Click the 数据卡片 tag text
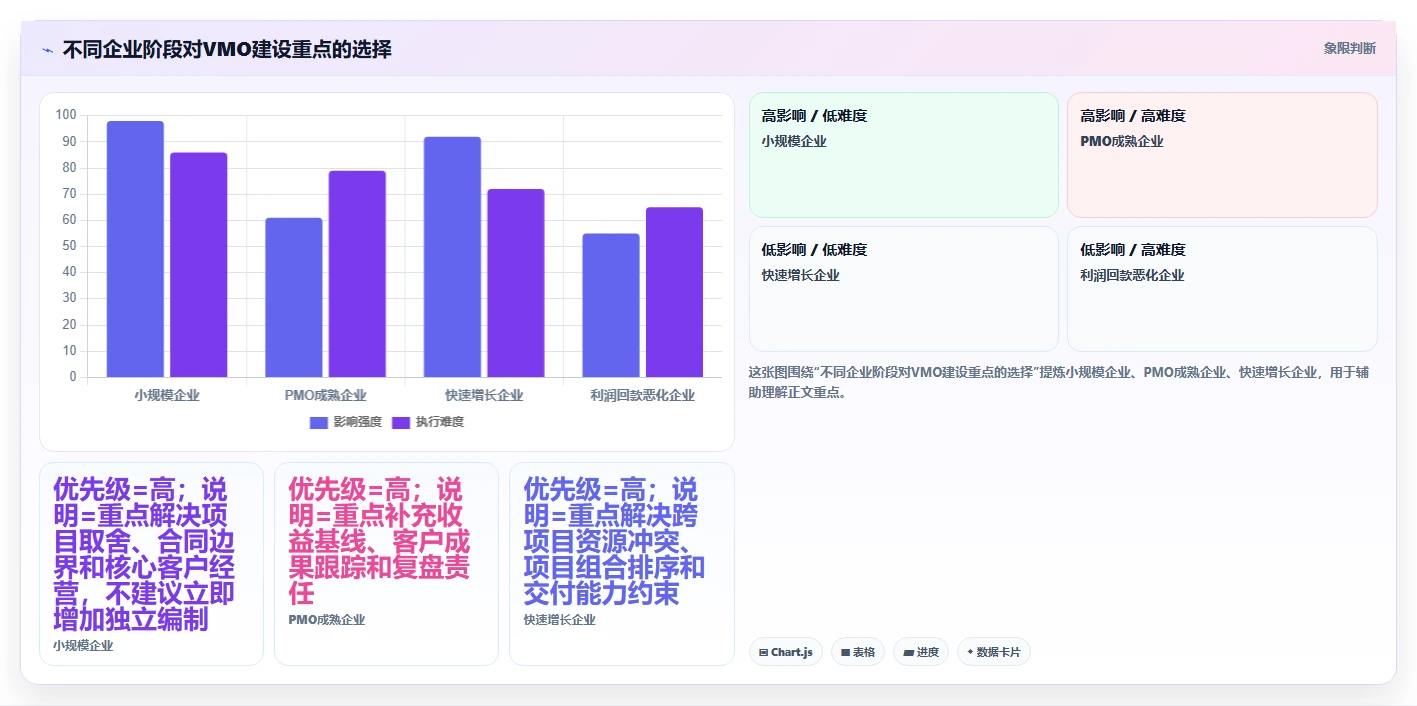1417x706 pixels. pyautogui.click(x=999, y=652)
